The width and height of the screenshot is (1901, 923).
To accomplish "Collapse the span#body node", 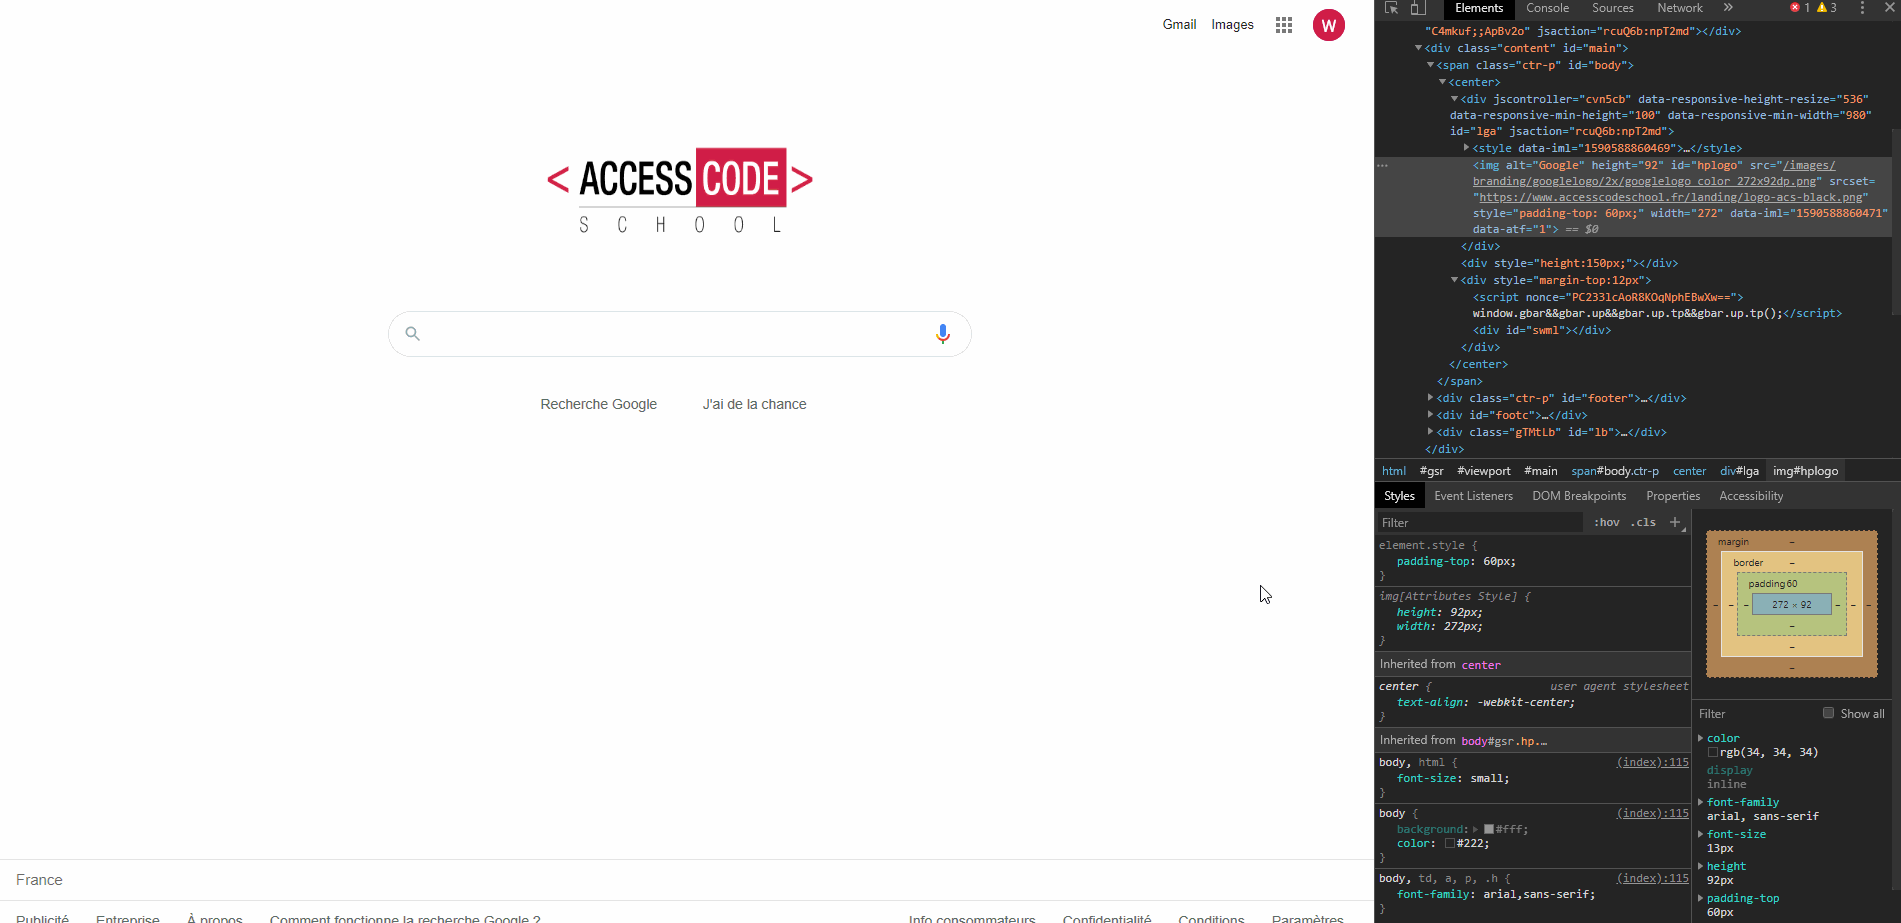I will click(x=1431, y=65).
